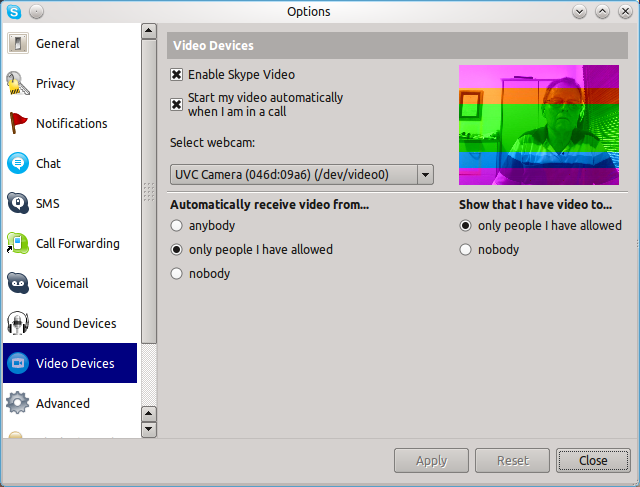
Task: Click the Voicemail icon
Action: (x=17, y=284)
